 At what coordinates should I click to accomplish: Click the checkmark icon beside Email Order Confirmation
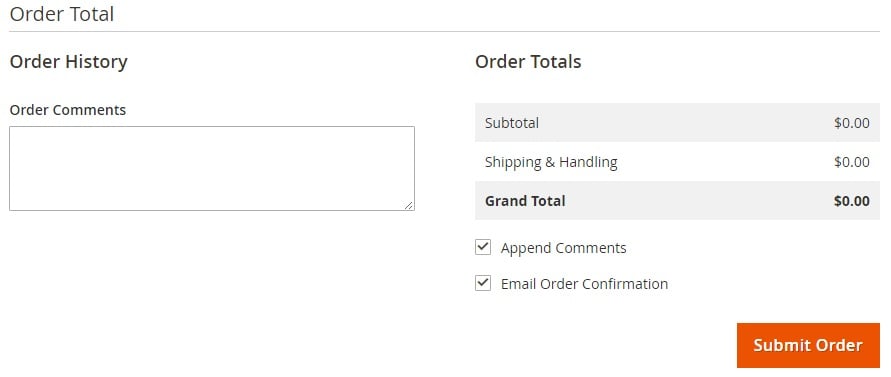point(483,283)
